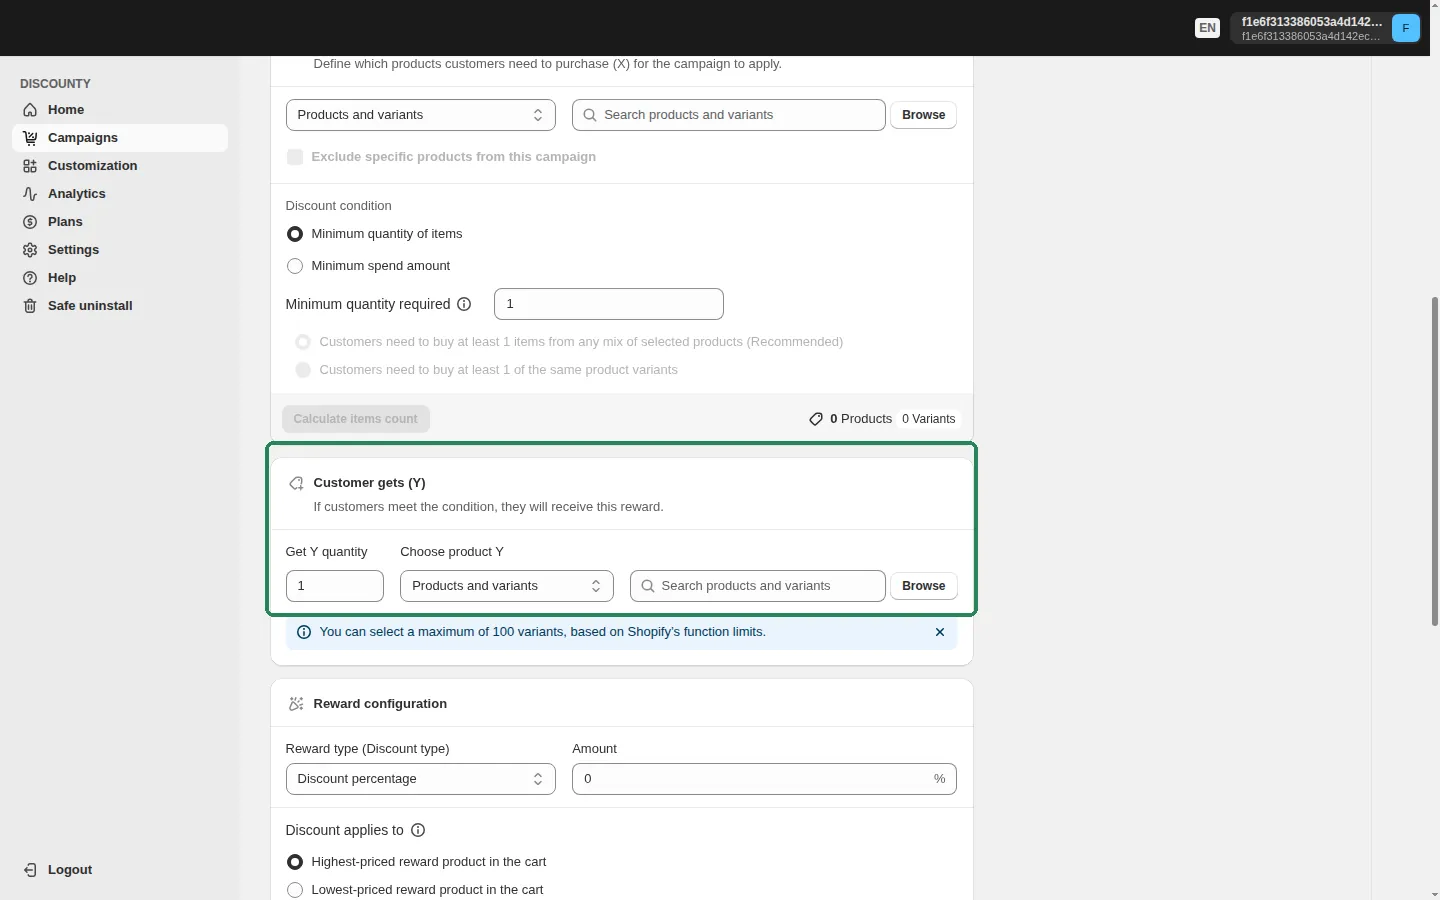1440x900 pixels.
Task: Toggle Exclude specific products from this campaign
Action: [x=295, y=157]
